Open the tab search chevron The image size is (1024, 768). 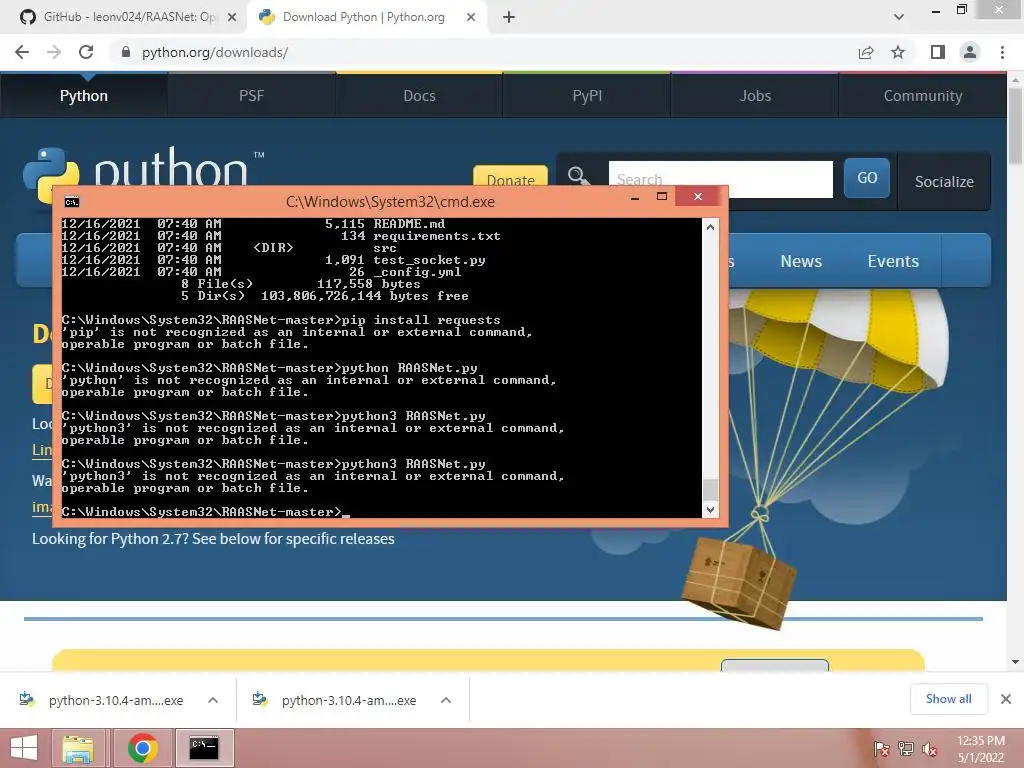[x=899, y=17]
